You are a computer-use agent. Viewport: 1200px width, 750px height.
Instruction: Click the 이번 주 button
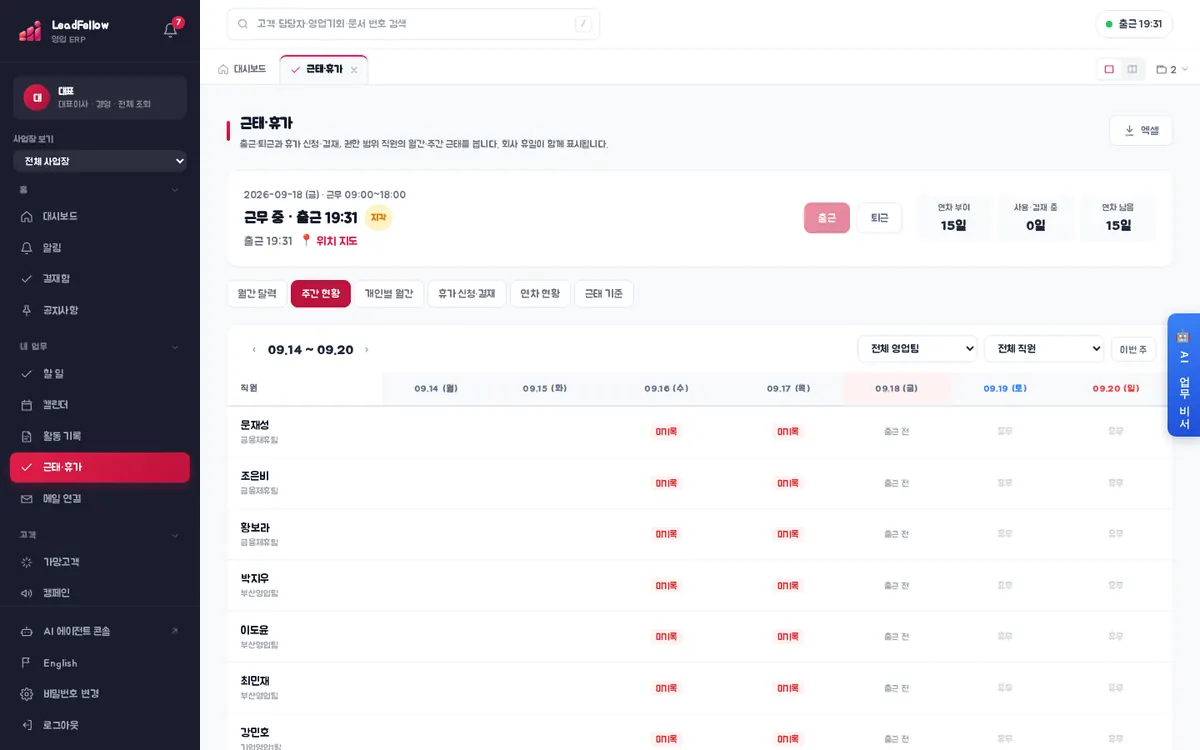(x=1133, y=349)
